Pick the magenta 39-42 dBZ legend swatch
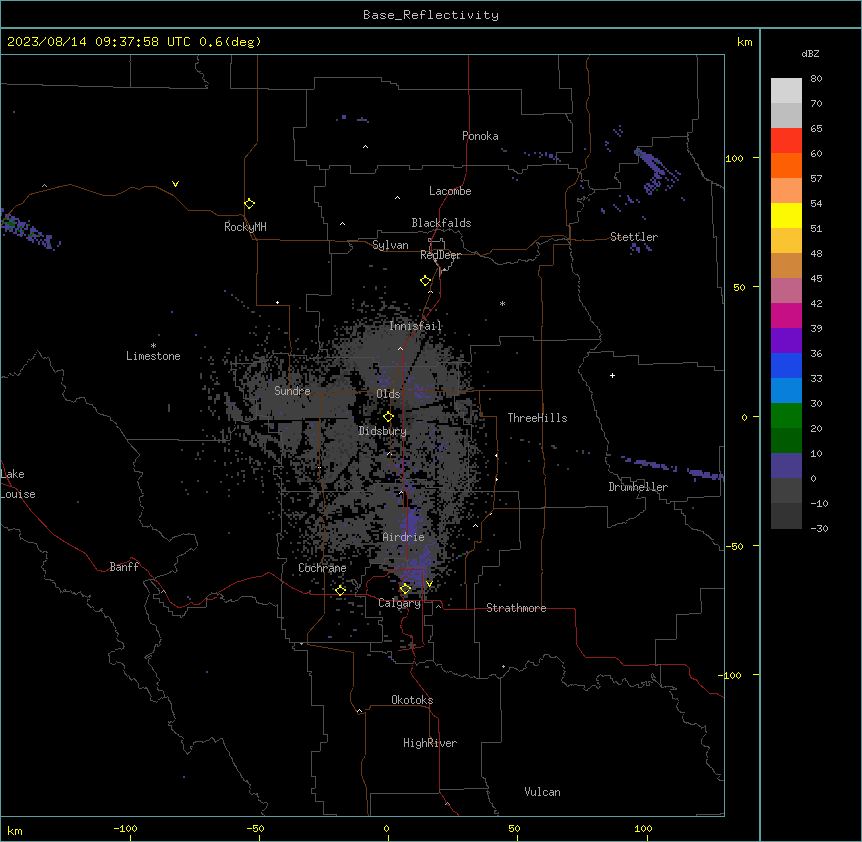The image size is (862, 842). (786, 315)
